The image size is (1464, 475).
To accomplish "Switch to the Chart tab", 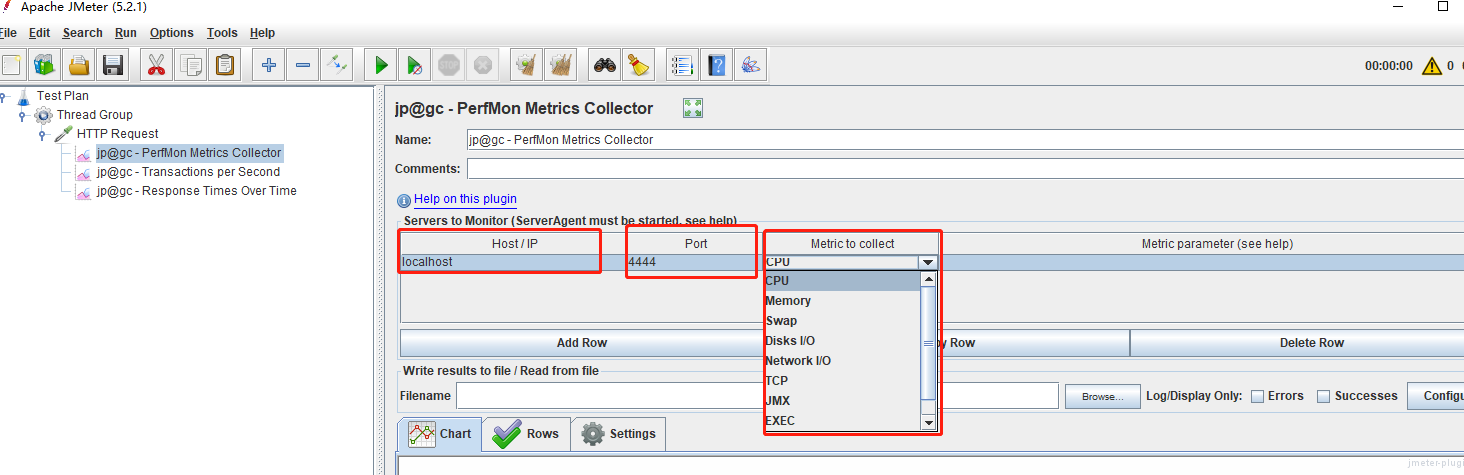I will click(x=440, y=434).
